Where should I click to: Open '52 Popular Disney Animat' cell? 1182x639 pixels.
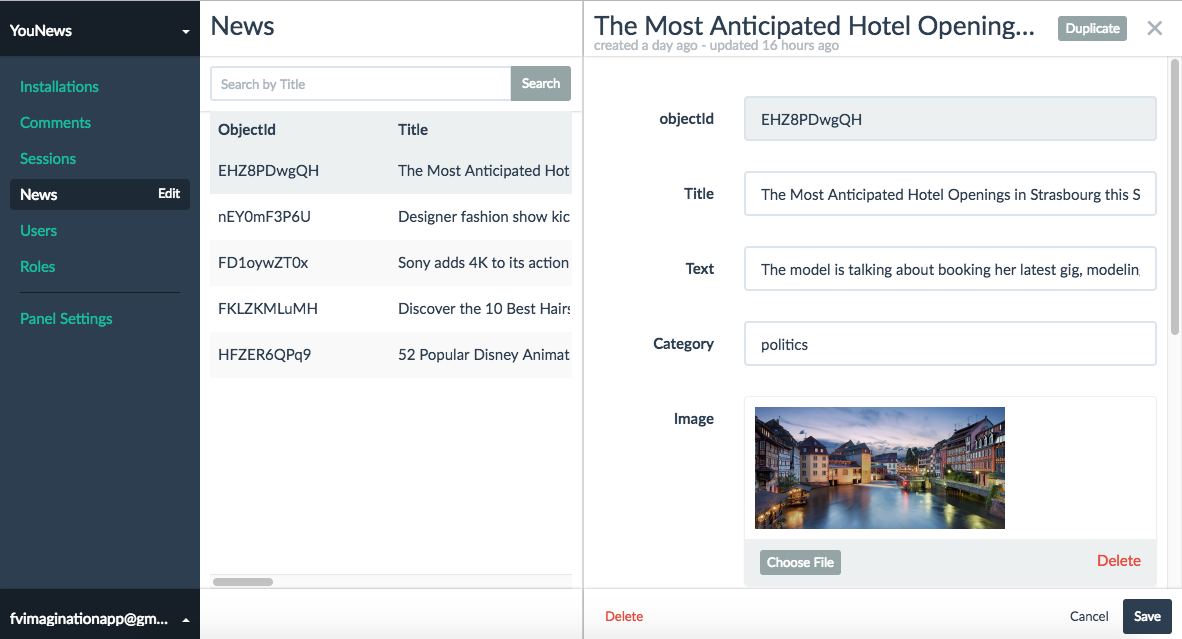[484, 355]
